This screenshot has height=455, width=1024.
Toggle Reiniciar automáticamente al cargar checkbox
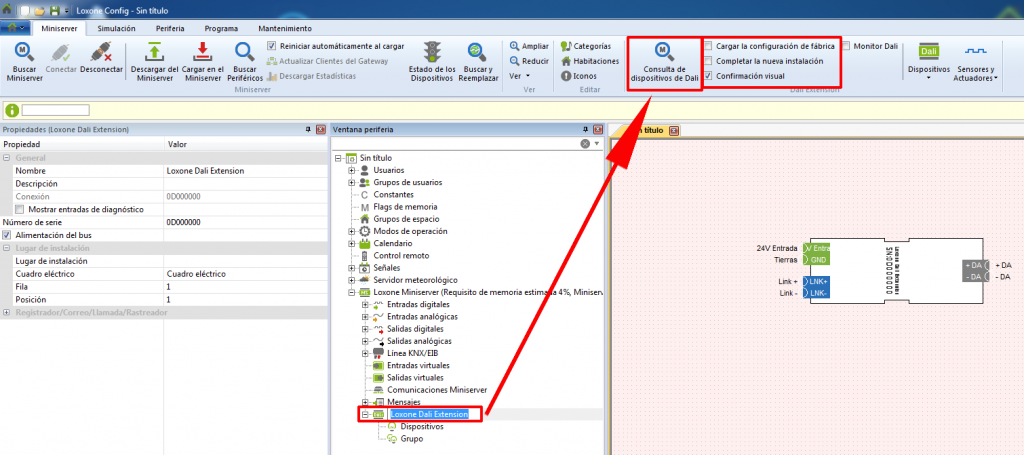(272, 46)
